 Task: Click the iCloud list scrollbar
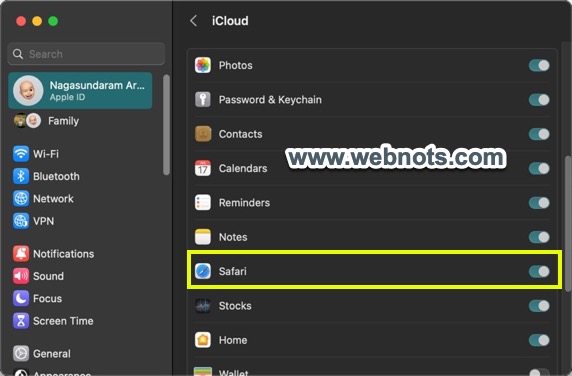[x=568, y=223]
